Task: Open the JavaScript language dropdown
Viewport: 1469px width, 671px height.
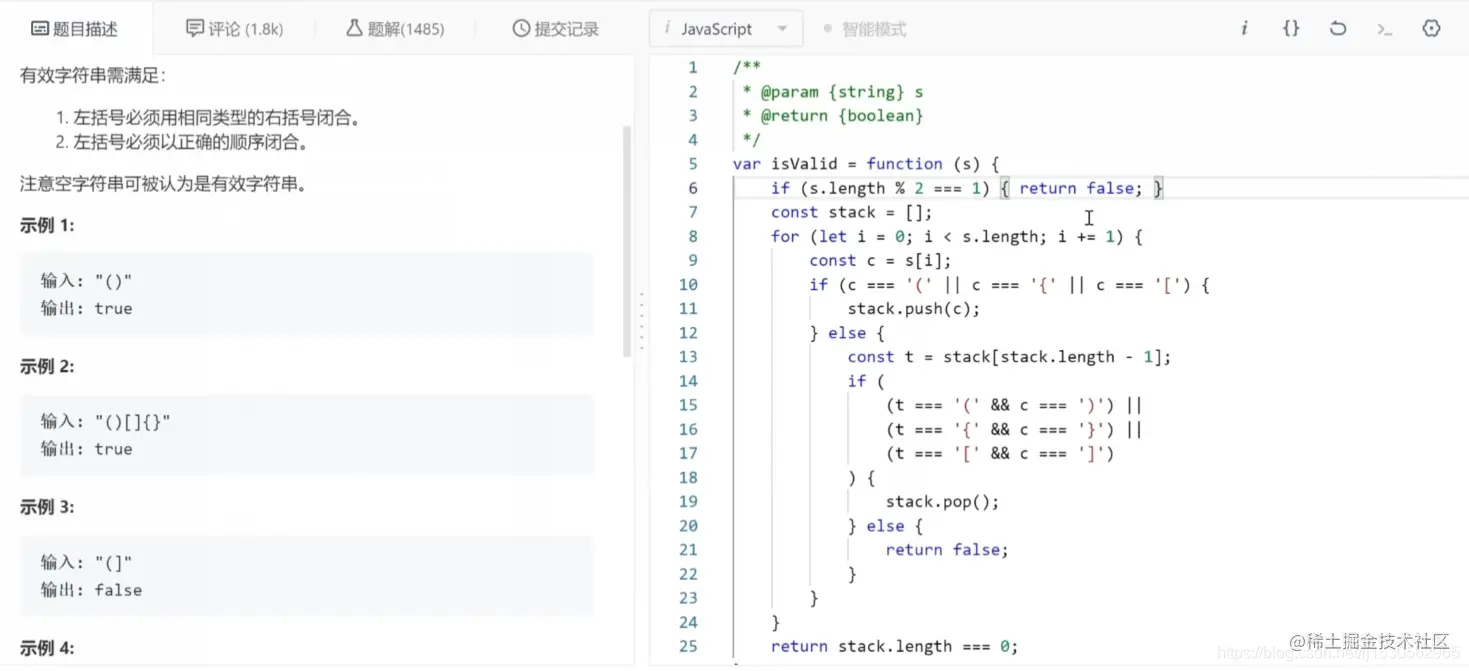Action: point(726,29)
